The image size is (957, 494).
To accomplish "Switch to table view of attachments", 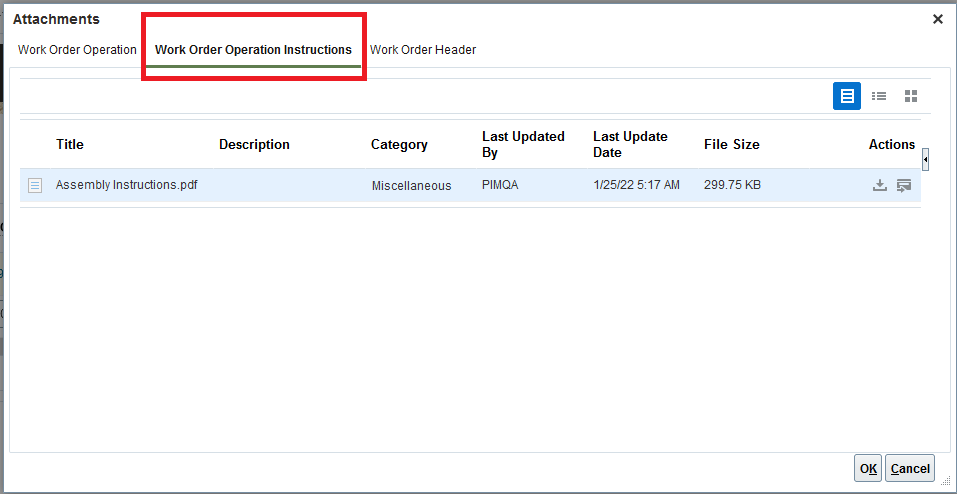I will point(847,96).
